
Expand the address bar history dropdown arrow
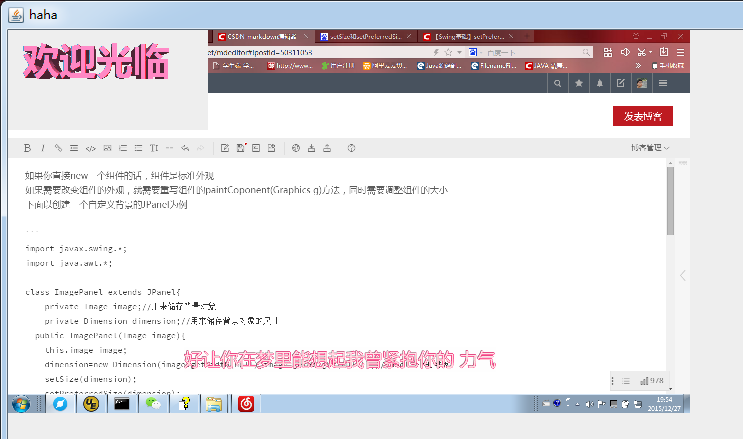click(x=459, y=53)
